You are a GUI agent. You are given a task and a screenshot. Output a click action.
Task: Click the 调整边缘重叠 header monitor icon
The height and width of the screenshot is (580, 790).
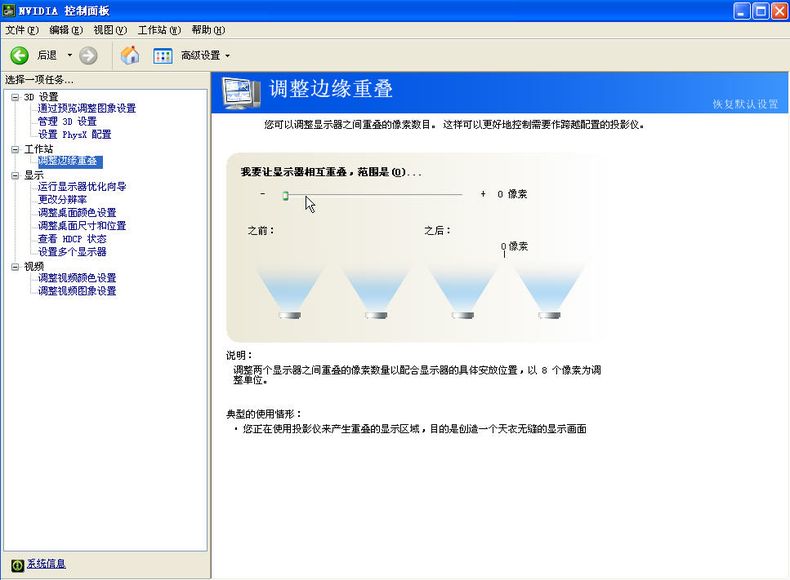click(241, 93)
